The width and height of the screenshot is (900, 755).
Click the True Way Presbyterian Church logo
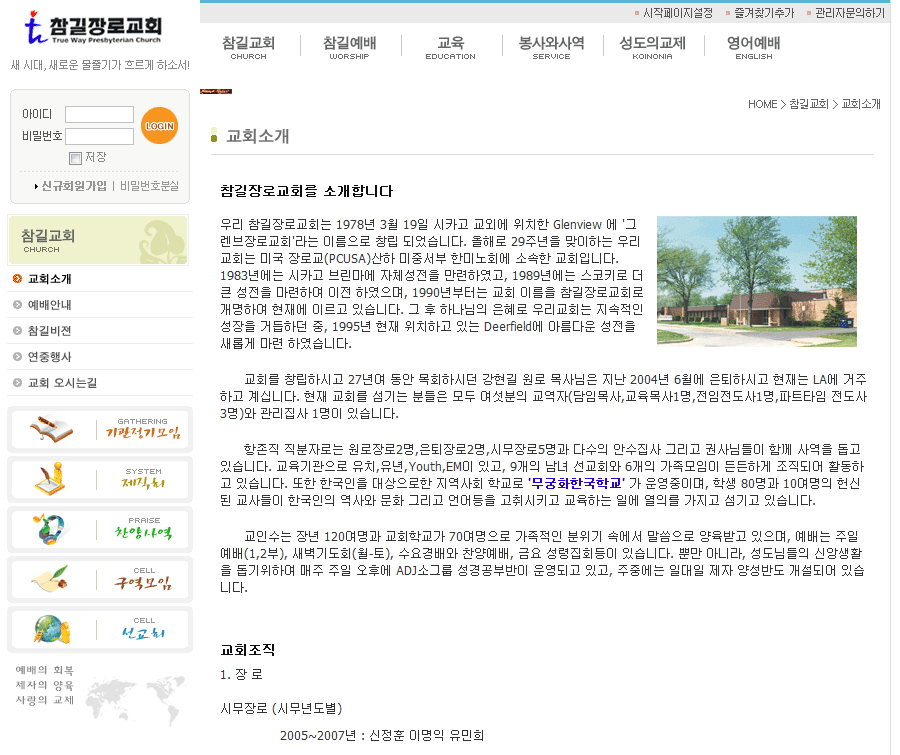click(x=98, y=31)
